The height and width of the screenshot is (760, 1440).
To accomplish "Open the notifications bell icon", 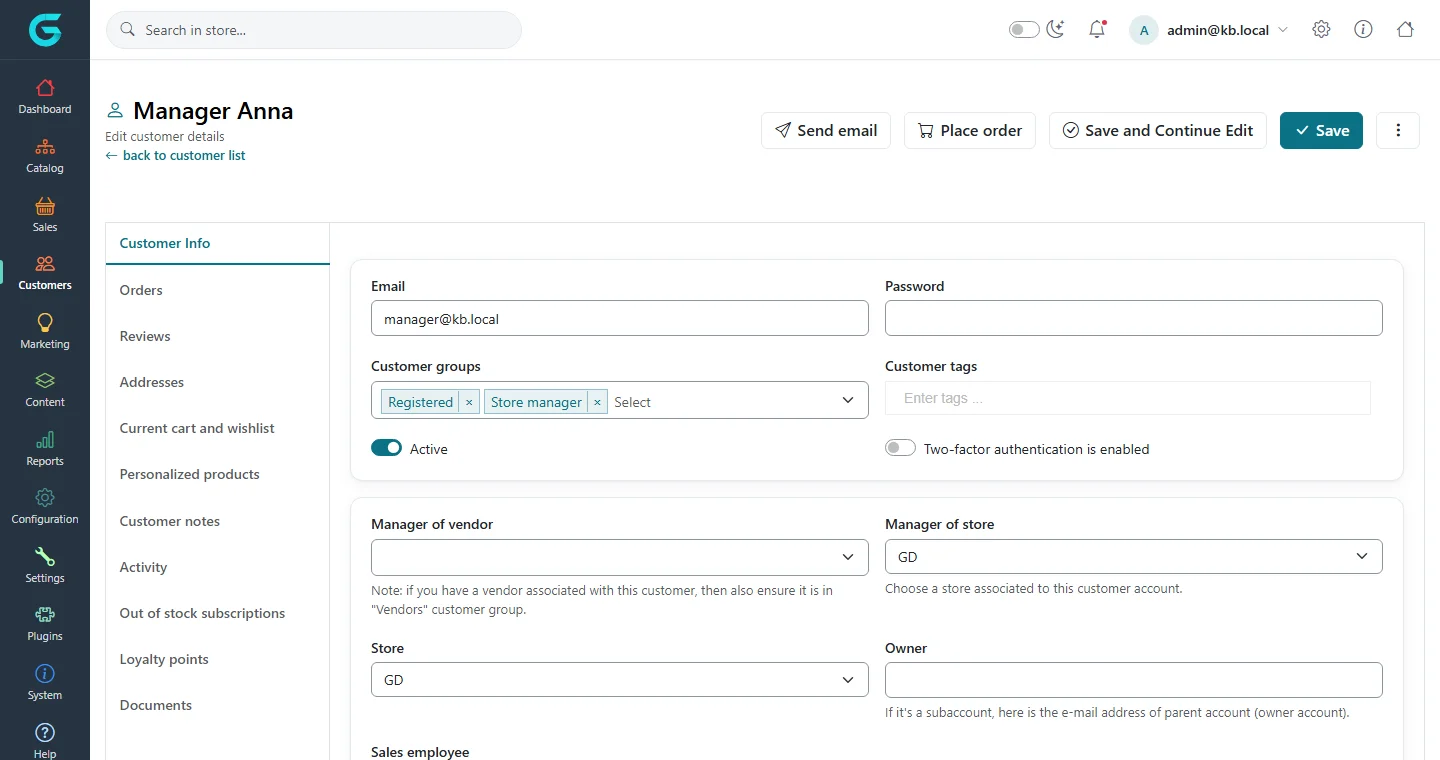I will (x=1097, y=30).
